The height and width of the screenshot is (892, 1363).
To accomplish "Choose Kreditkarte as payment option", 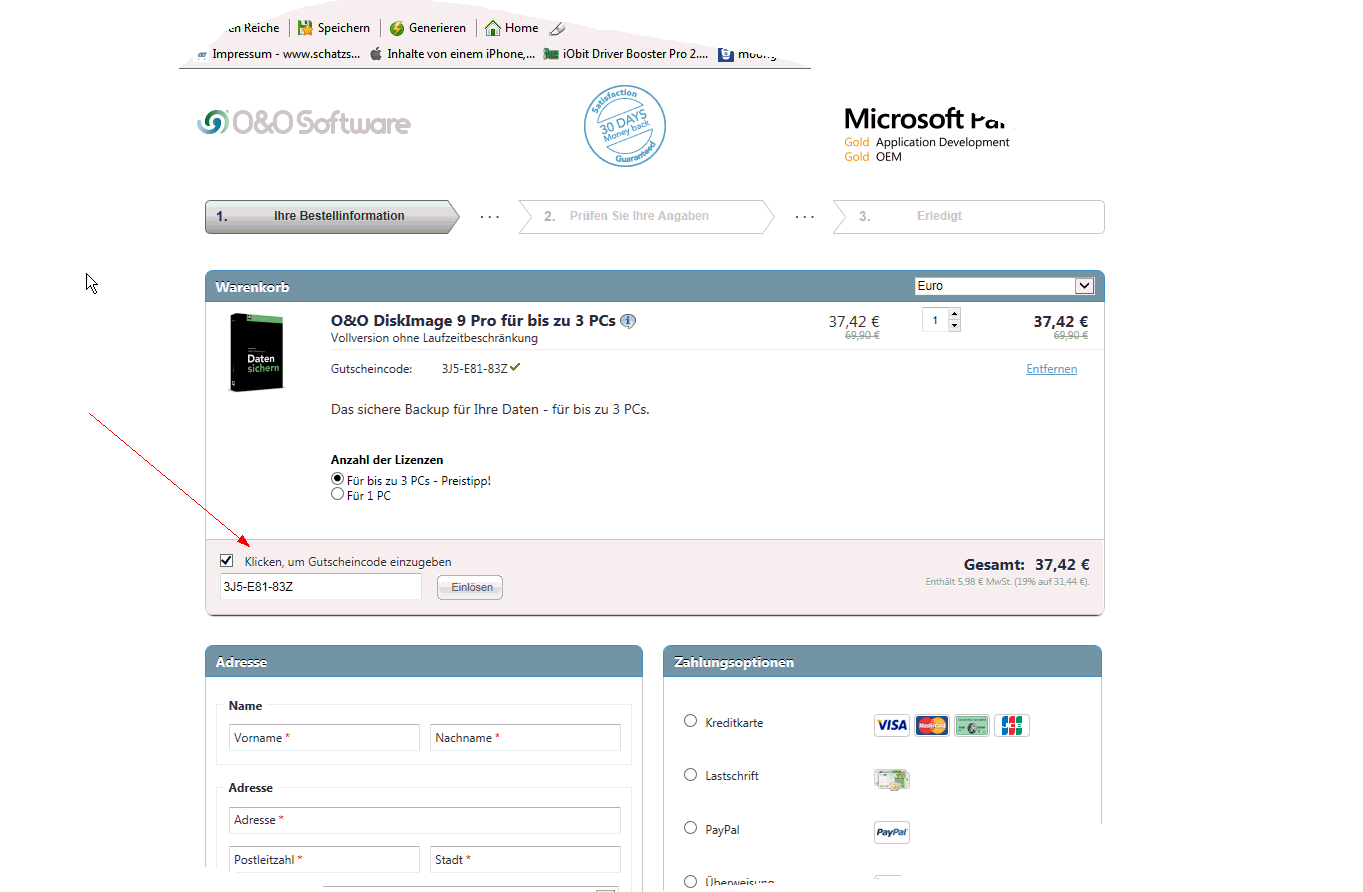I will click(690, 721).
